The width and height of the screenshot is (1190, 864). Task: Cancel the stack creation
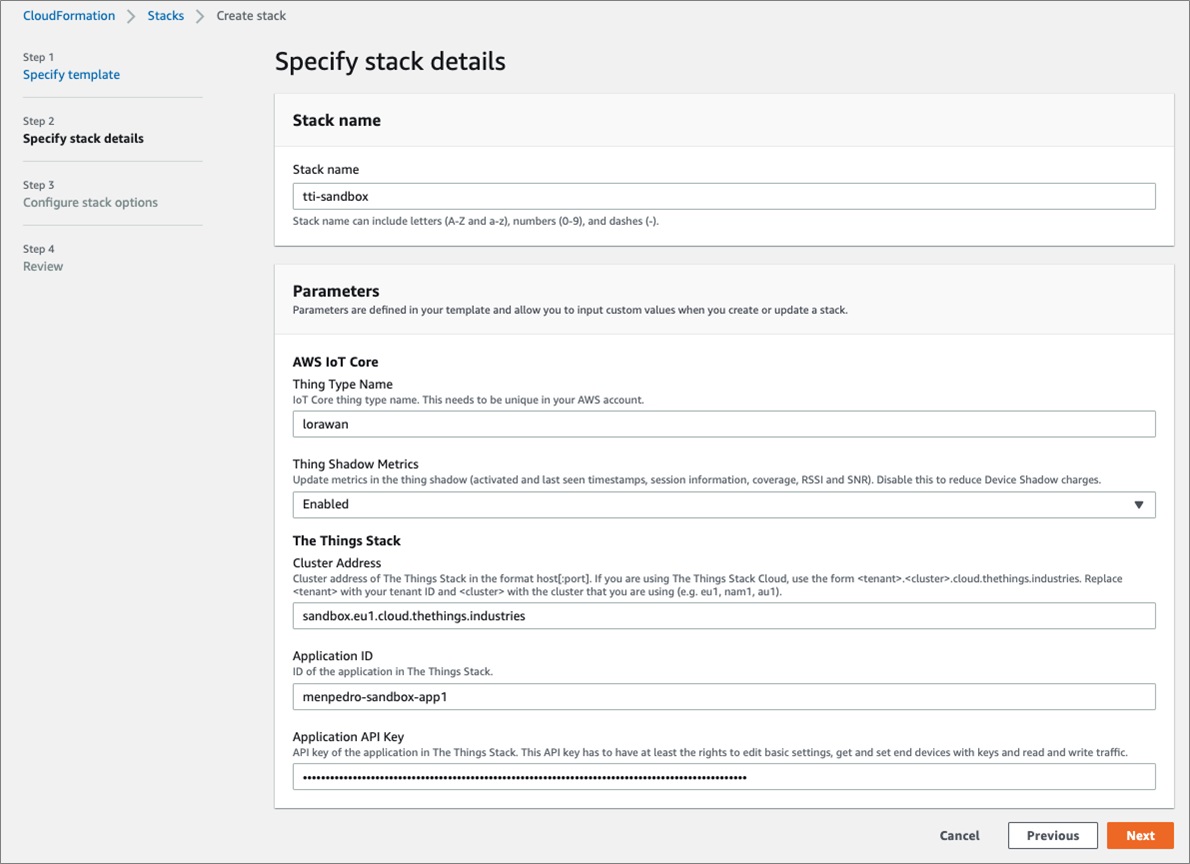[959, 835]
